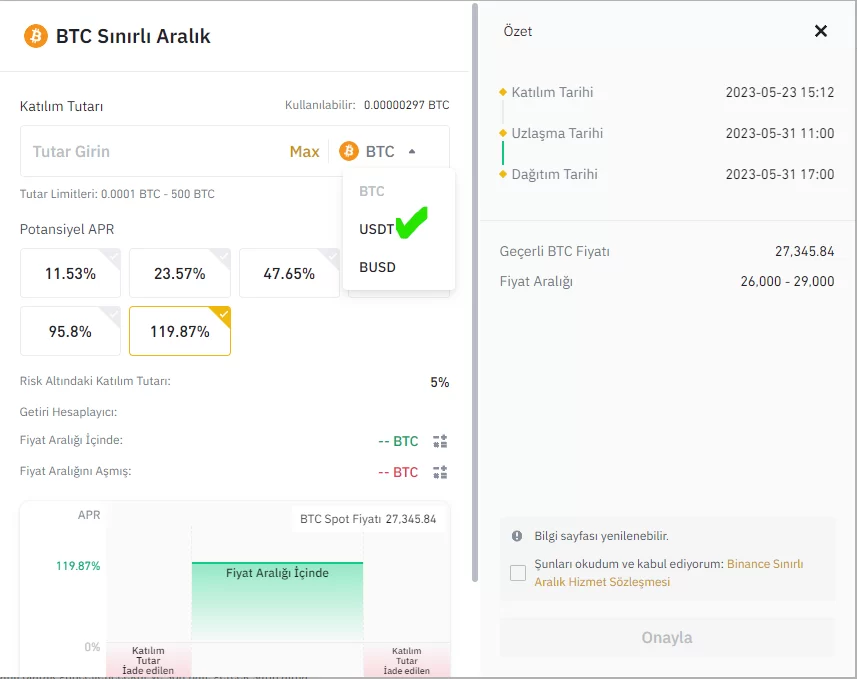Close the Özet summary panel
857x679 pixels.
tap(821, 31)
